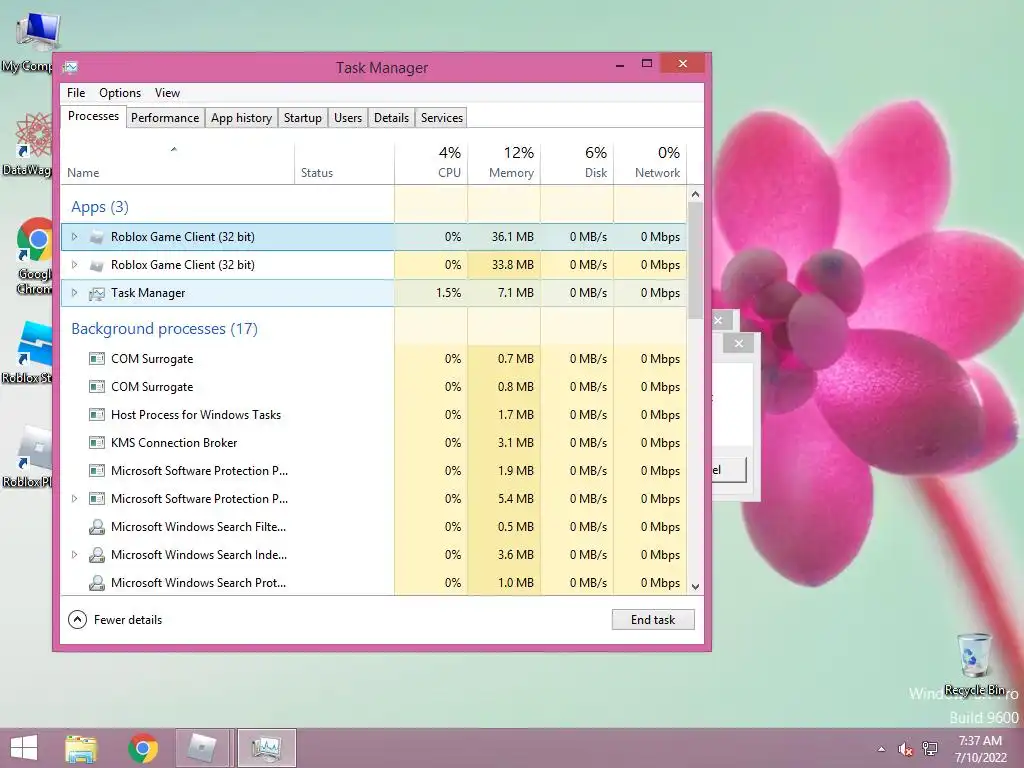This screenshot has width=1024, height=768.
Task: Switch to the Users tab
Action: tap(347, 118)
